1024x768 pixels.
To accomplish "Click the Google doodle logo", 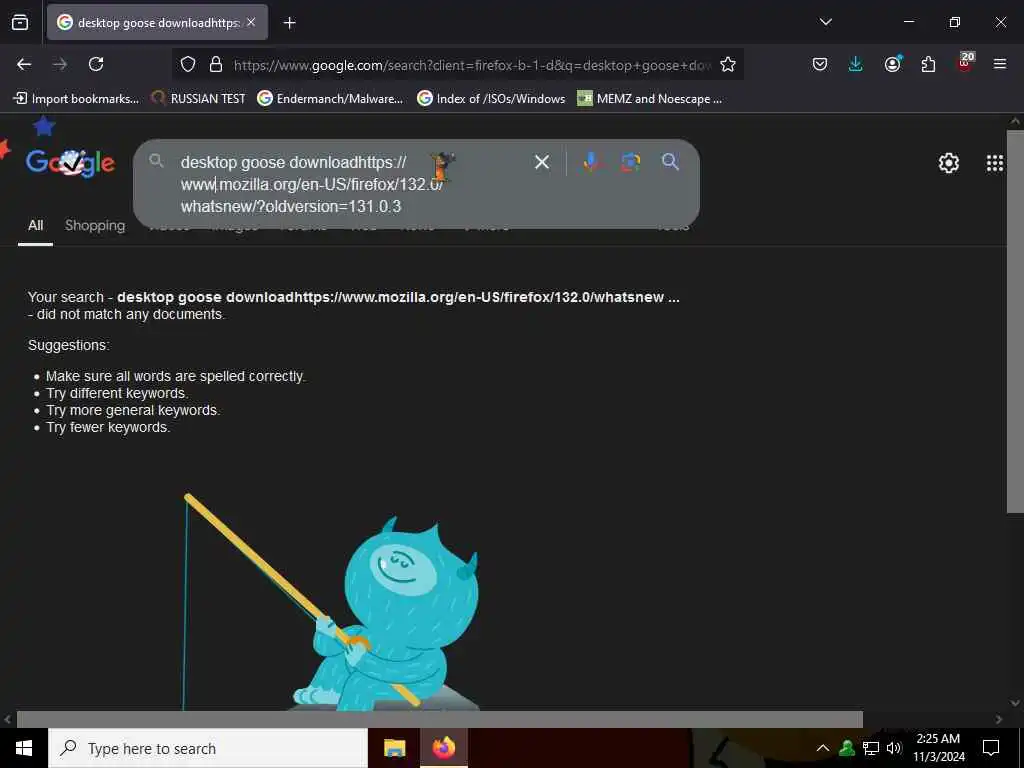I will 71,163.
